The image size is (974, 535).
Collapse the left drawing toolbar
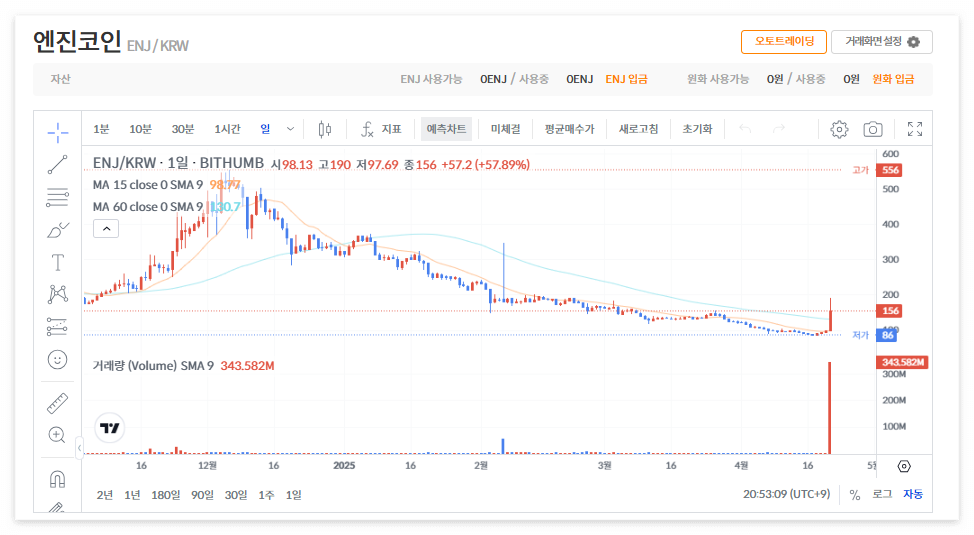coord(79,447)
